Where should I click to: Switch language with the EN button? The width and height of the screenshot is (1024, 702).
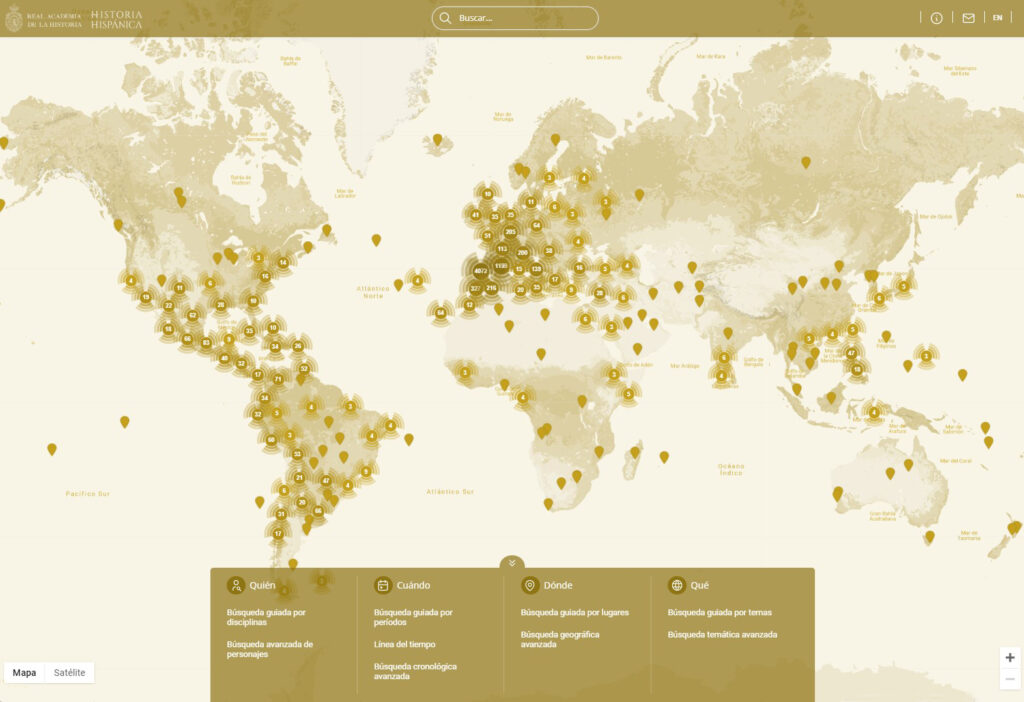click(x=997, y=18)
